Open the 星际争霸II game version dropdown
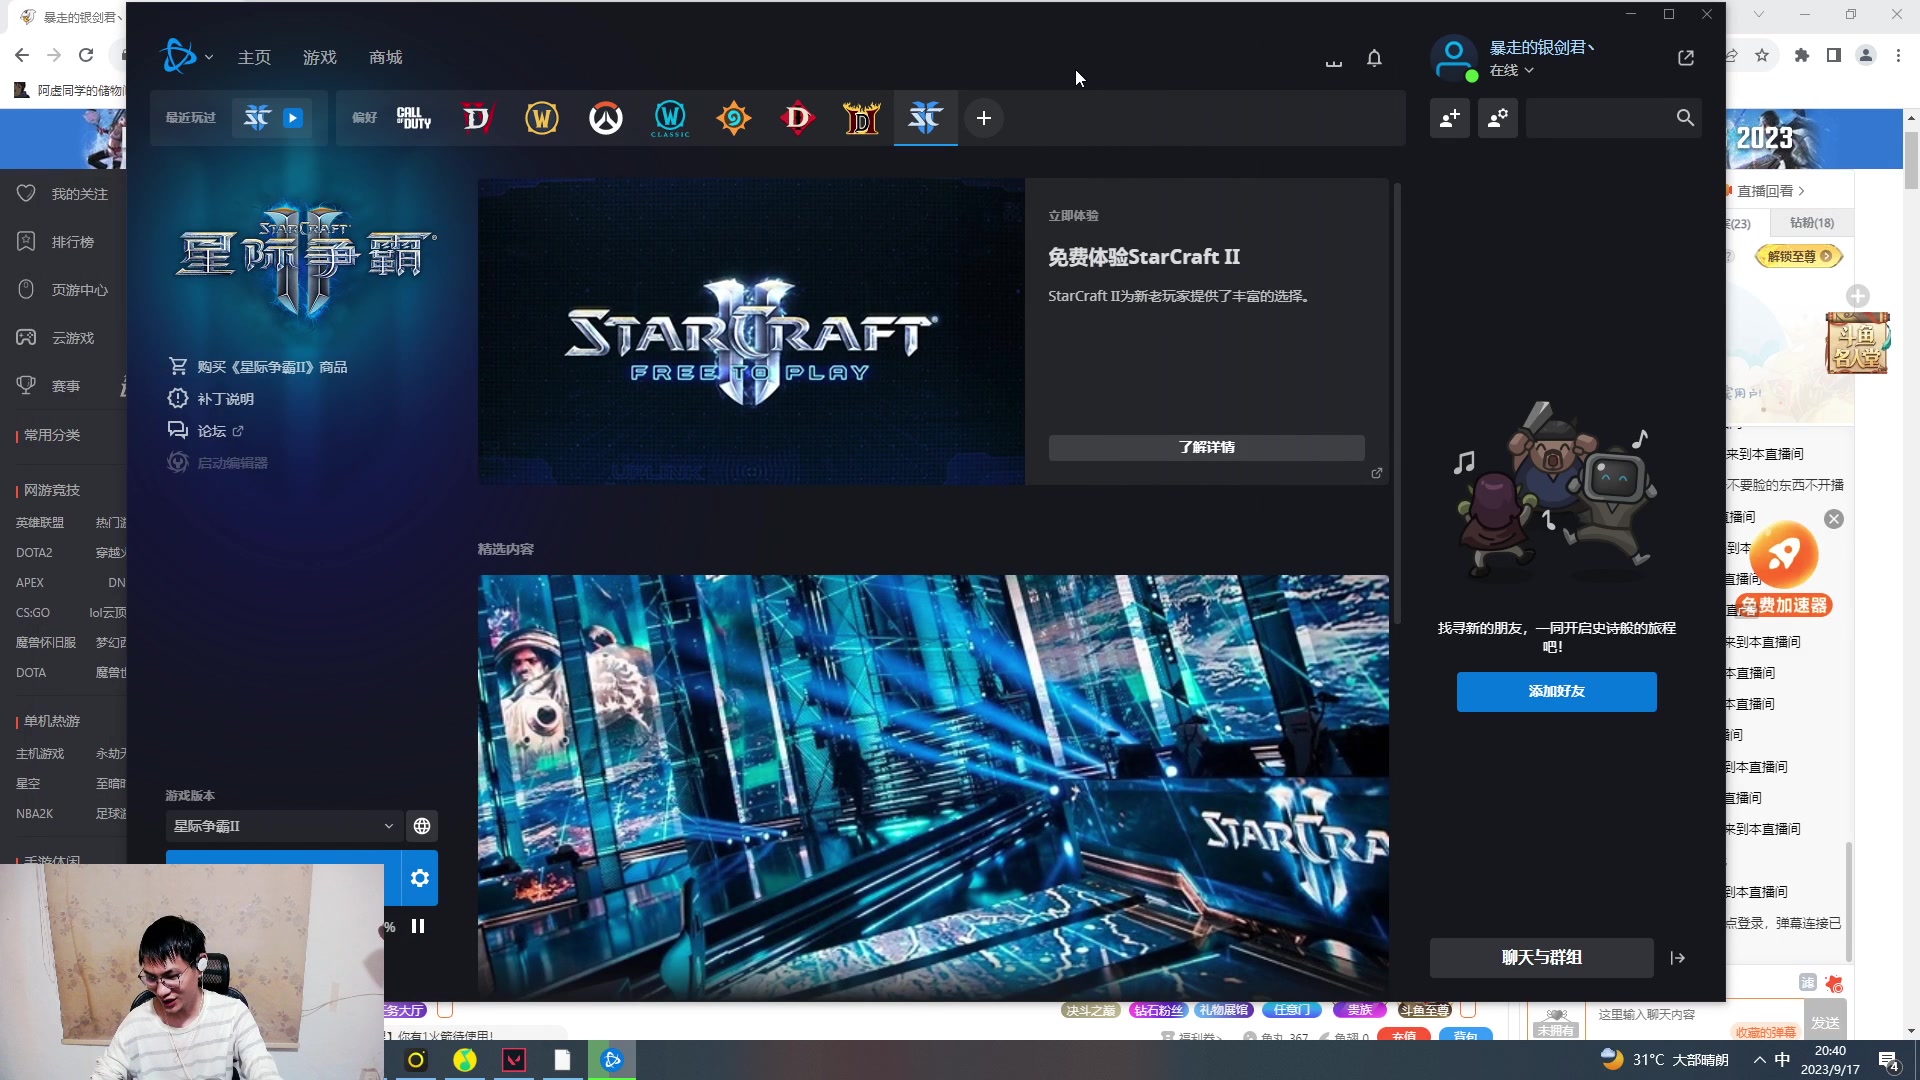 (281, 826)
